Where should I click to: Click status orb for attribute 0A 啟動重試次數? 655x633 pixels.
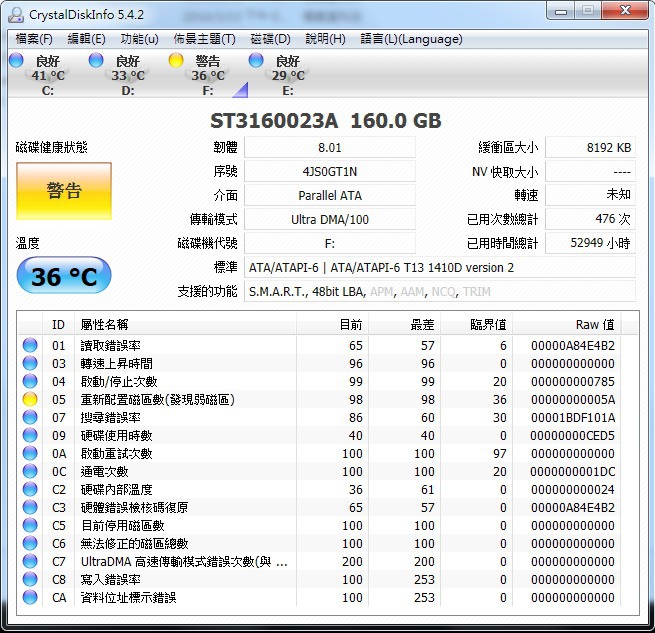tap(30, 453)
